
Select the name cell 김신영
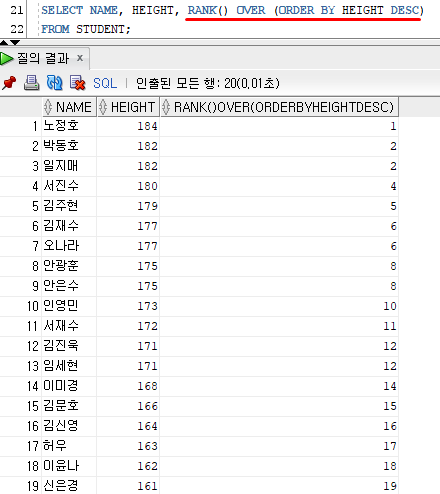pos(69,426)
